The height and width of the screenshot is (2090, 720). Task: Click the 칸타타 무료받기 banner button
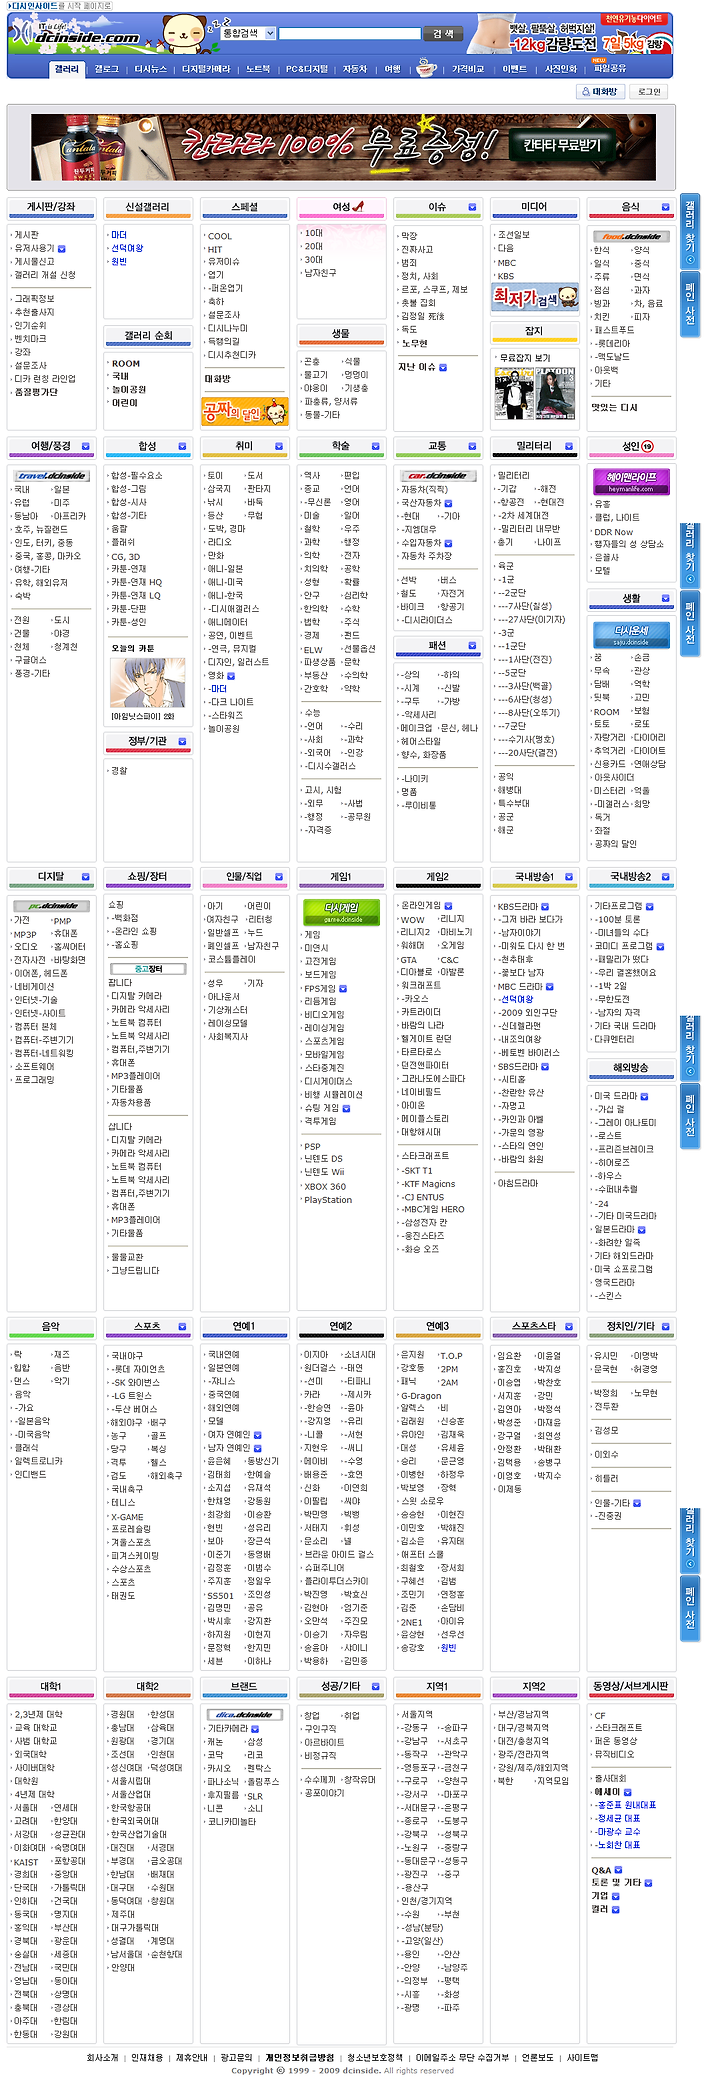click(x=562, y=146)
